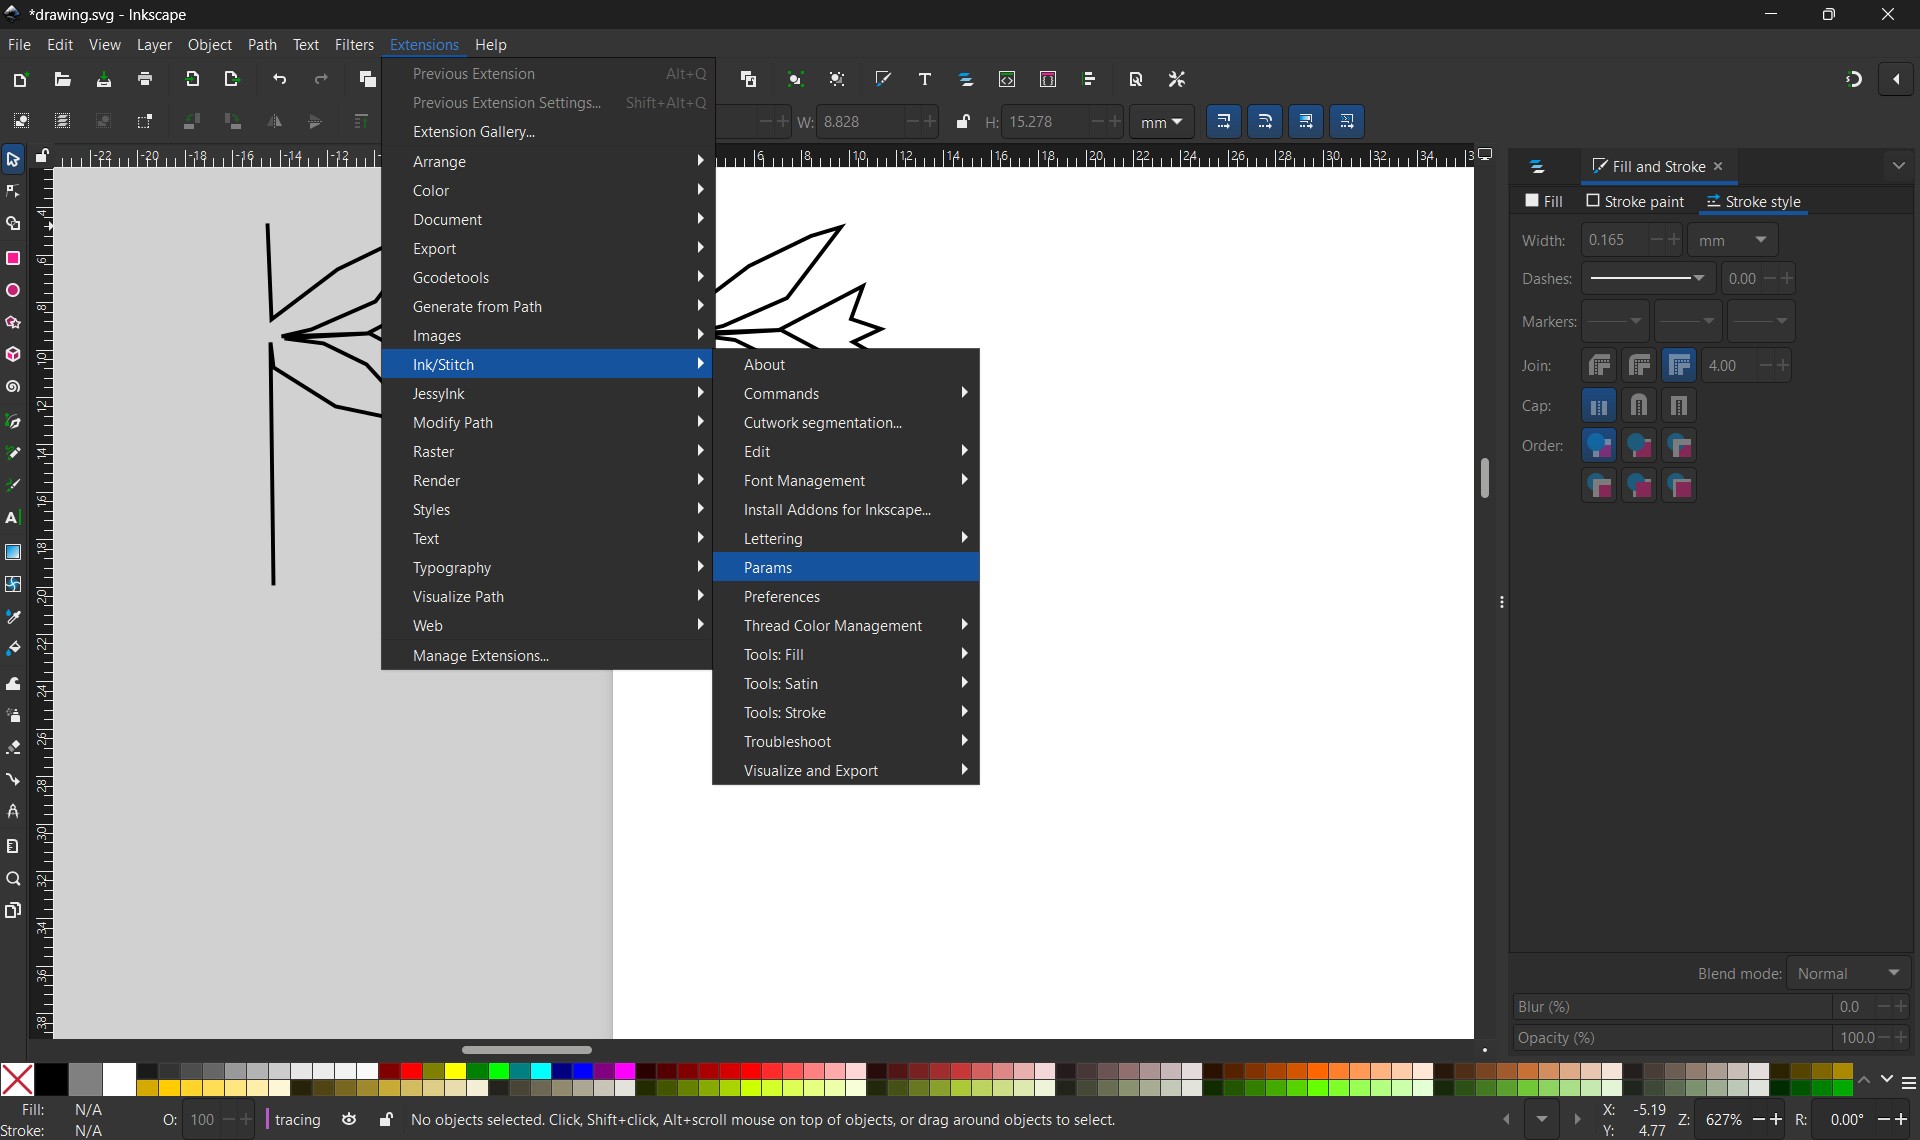Open the end marker dropdown
Image resolution: width=1920 pixels, height=1140 pixels.
[x=1761, y=322]
